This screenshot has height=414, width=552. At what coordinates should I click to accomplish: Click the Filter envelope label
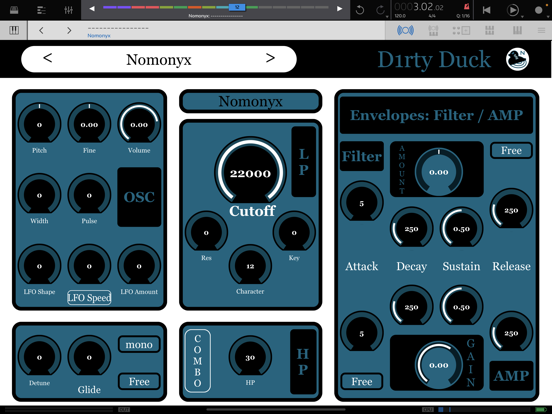362,156
